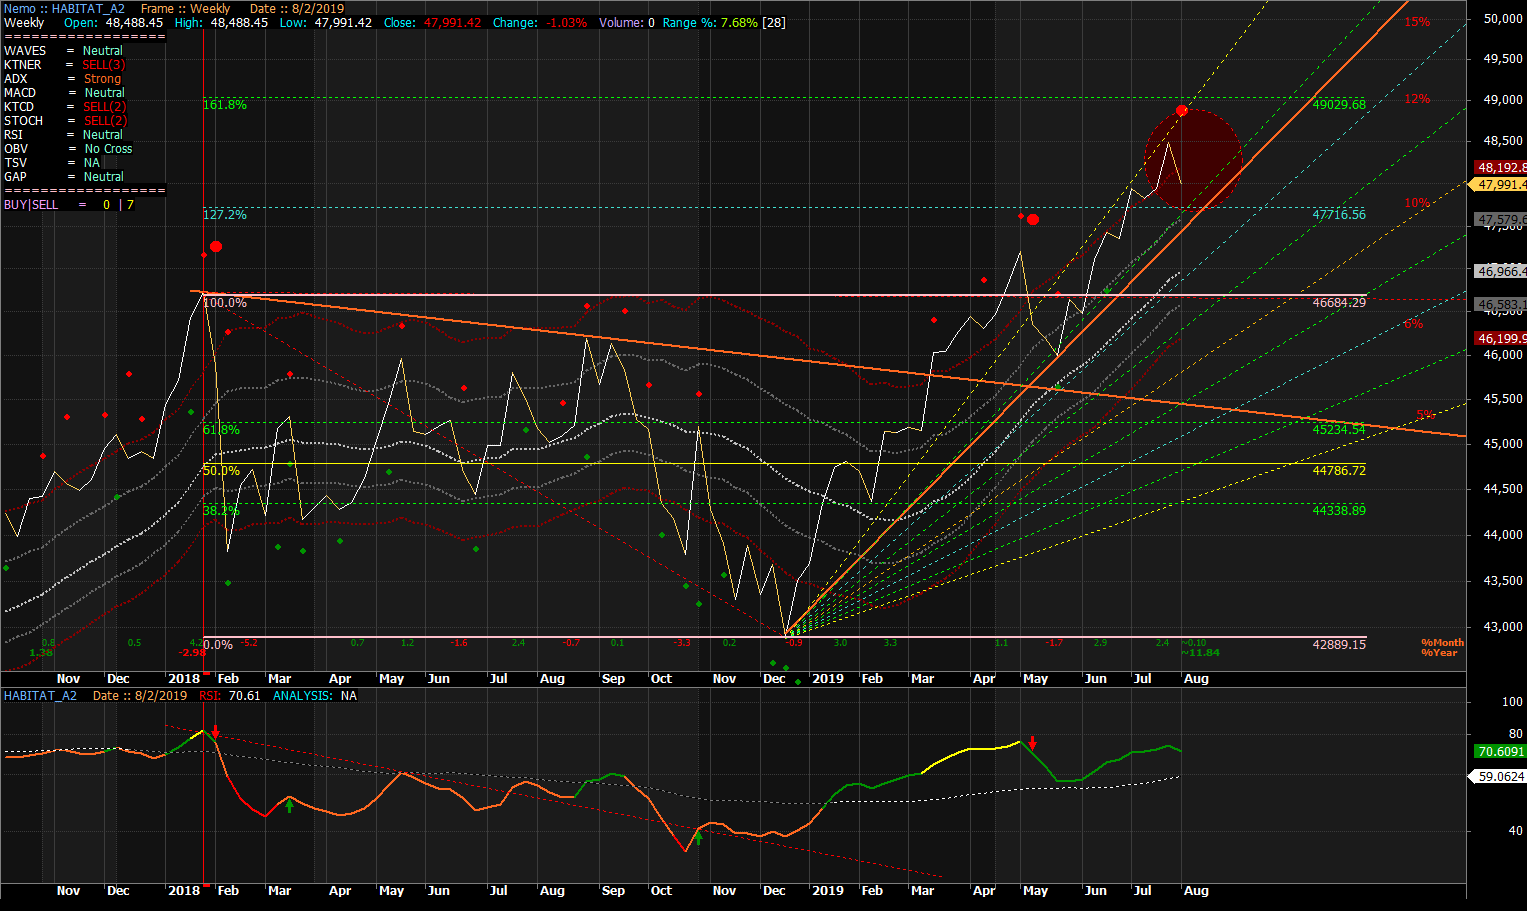Click the OBV = No Cross row

click(68, 148)
